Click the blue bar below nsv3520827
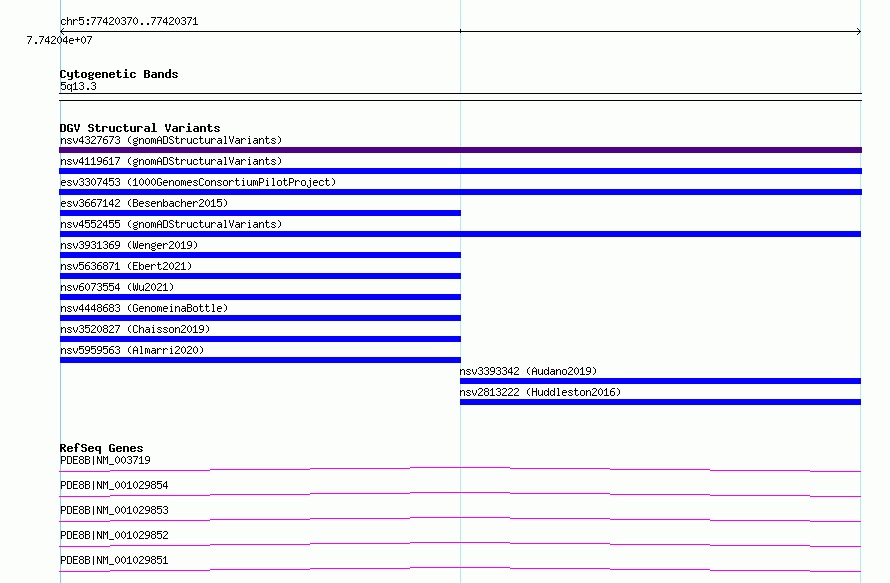890x583 pixels. click(260, 339)
